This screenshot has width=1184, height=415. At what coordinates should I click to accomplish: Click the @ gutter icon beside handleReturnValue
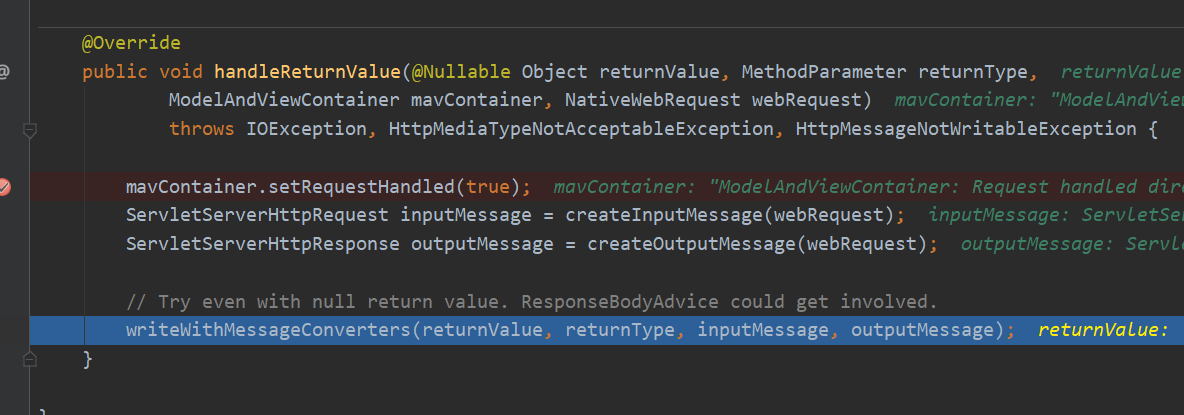[4, 72]
